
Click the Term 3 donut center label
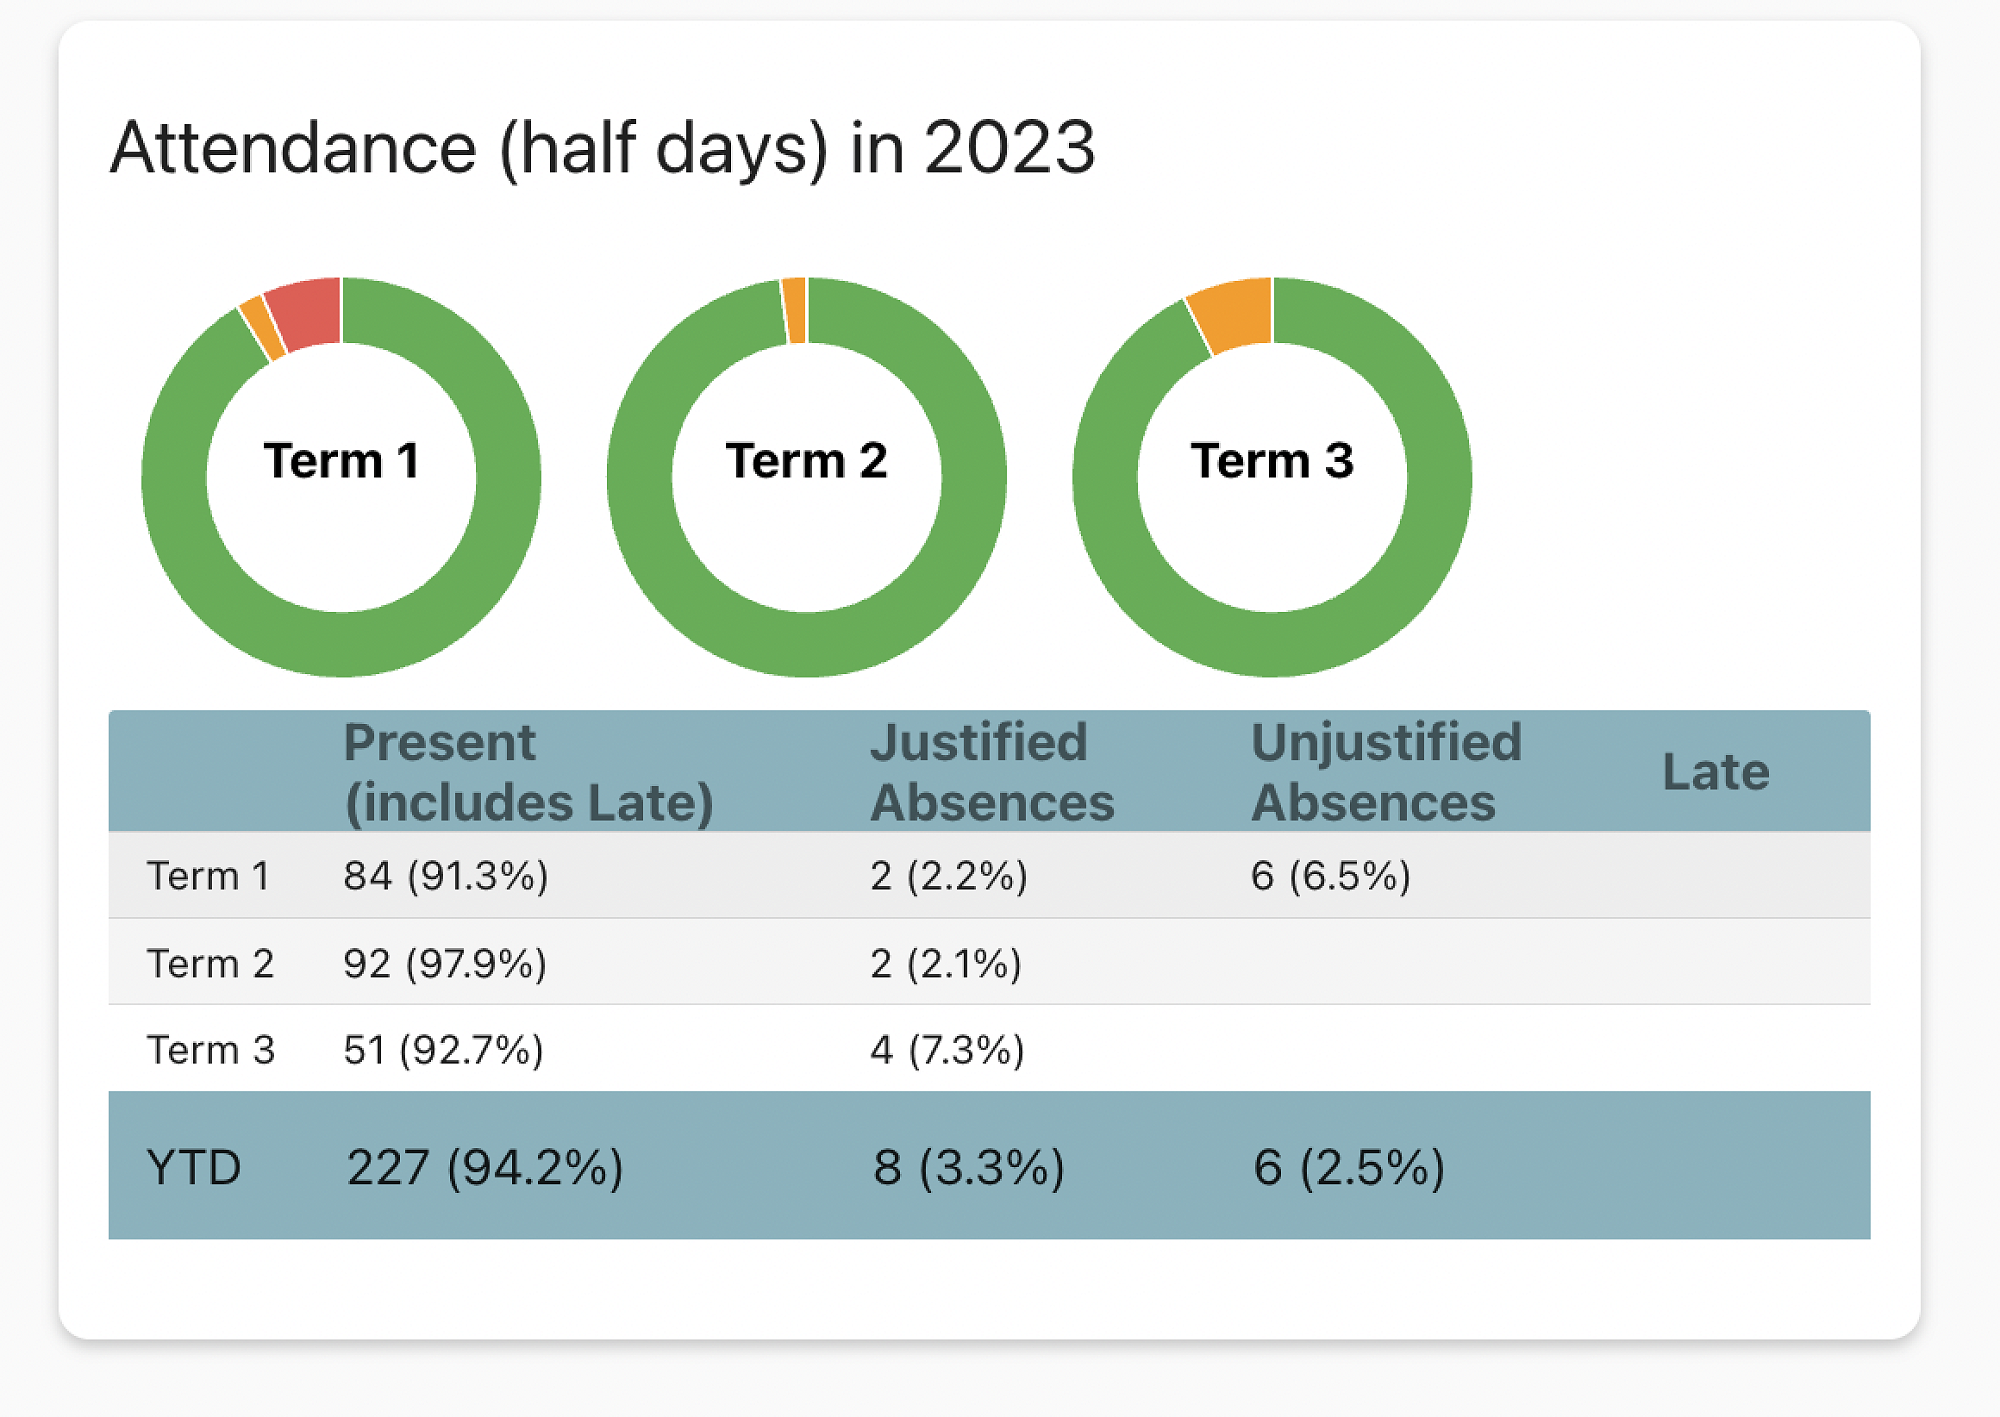click(1271, 461)
